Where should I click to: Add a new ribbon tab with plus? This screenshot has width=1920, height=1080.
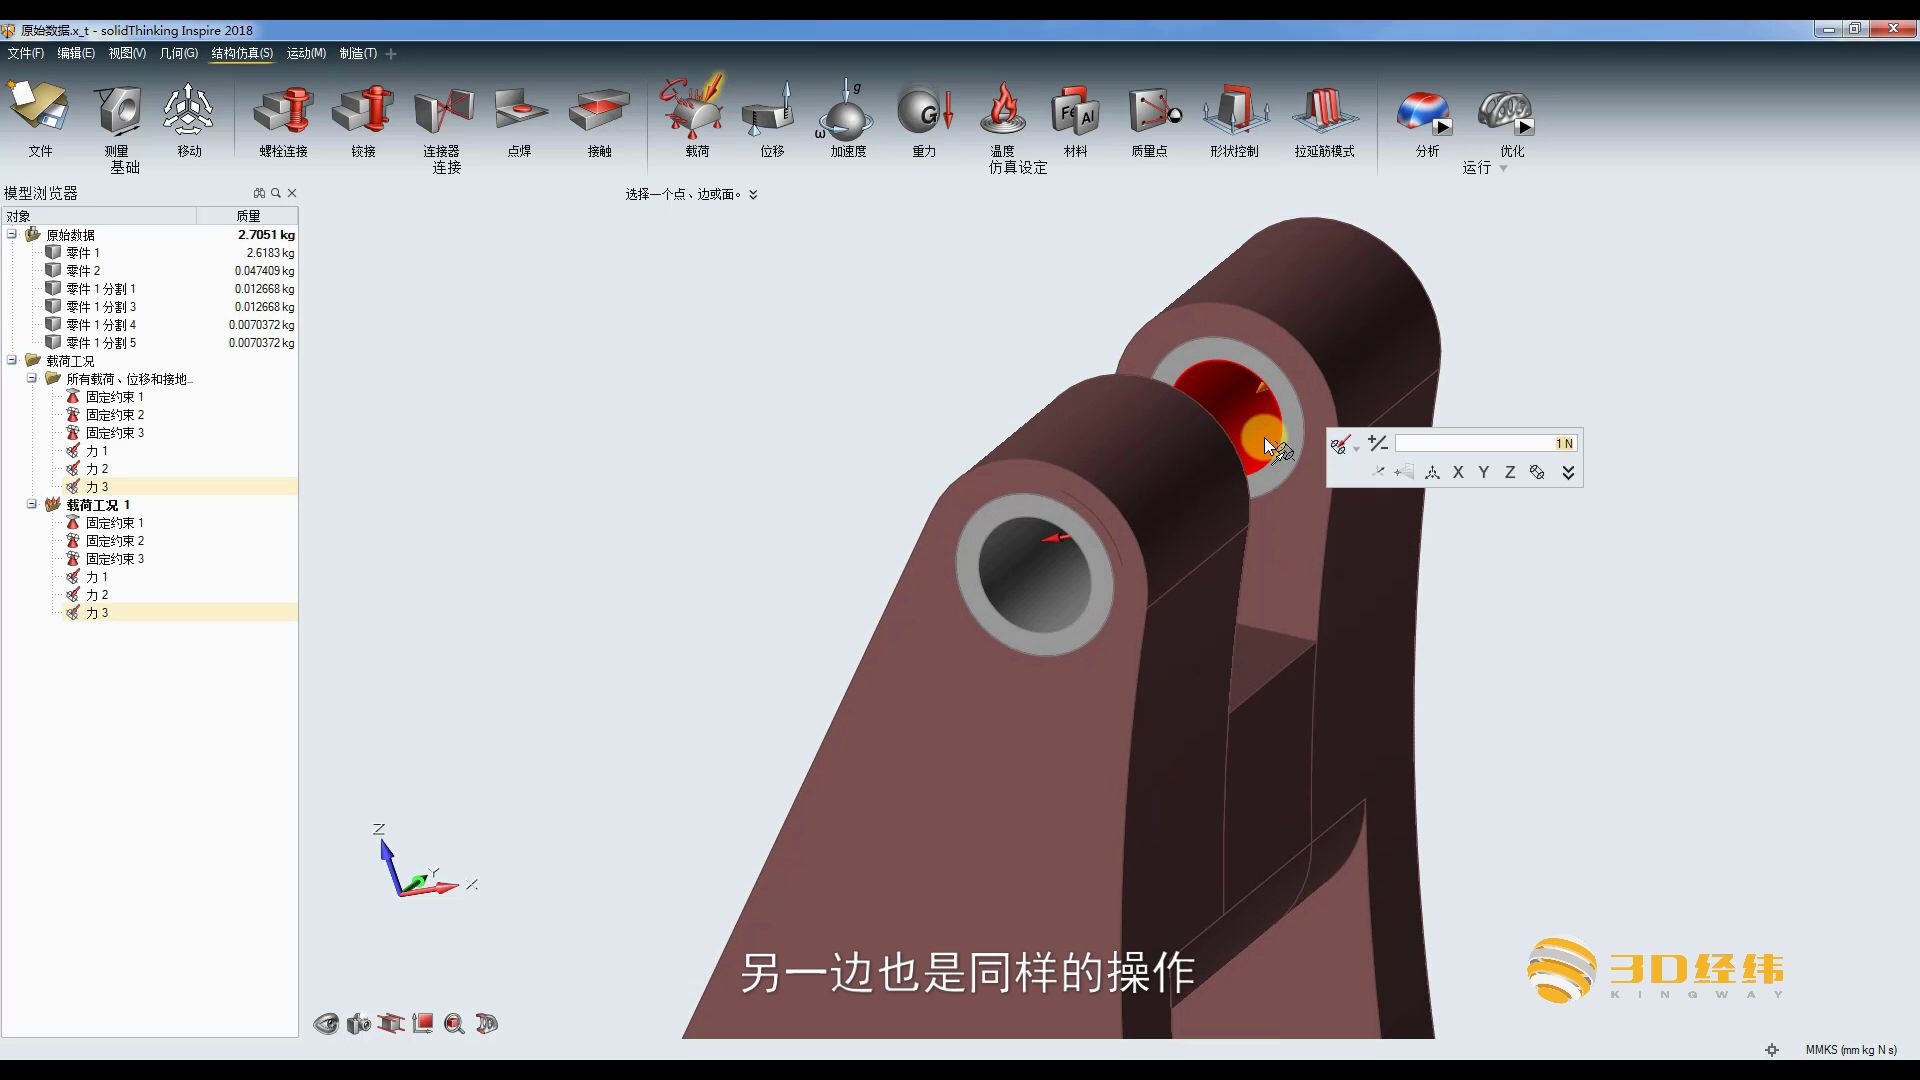(391, 54)
